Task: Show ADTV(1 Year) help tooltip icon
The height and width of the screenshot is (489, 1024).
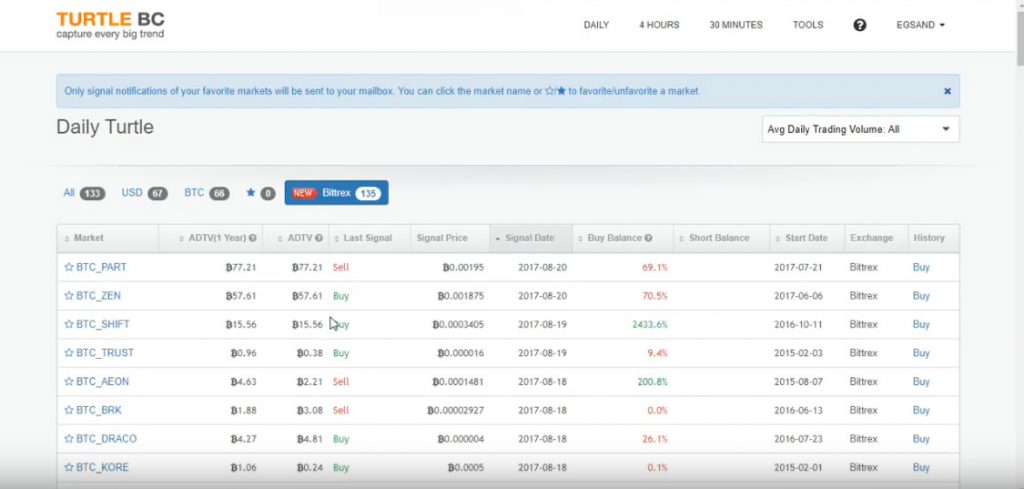Action: [252, 238]
